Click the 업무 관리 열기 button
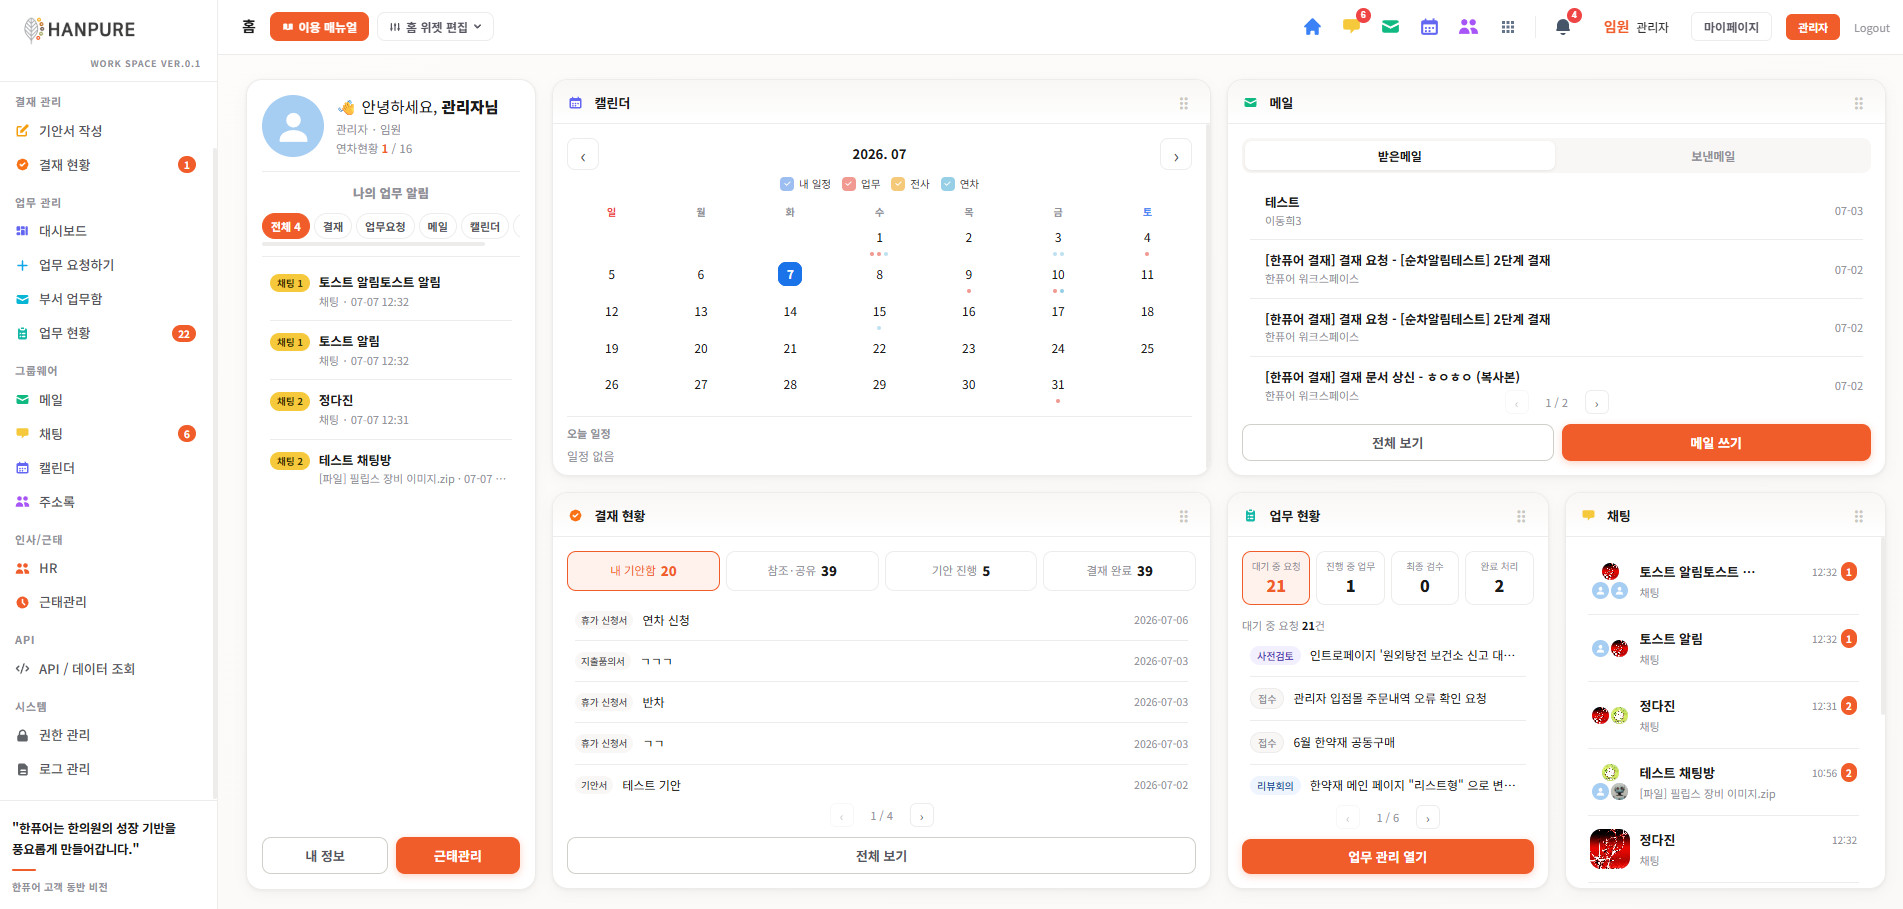The image size is (1903, 909). [1388, 857]
